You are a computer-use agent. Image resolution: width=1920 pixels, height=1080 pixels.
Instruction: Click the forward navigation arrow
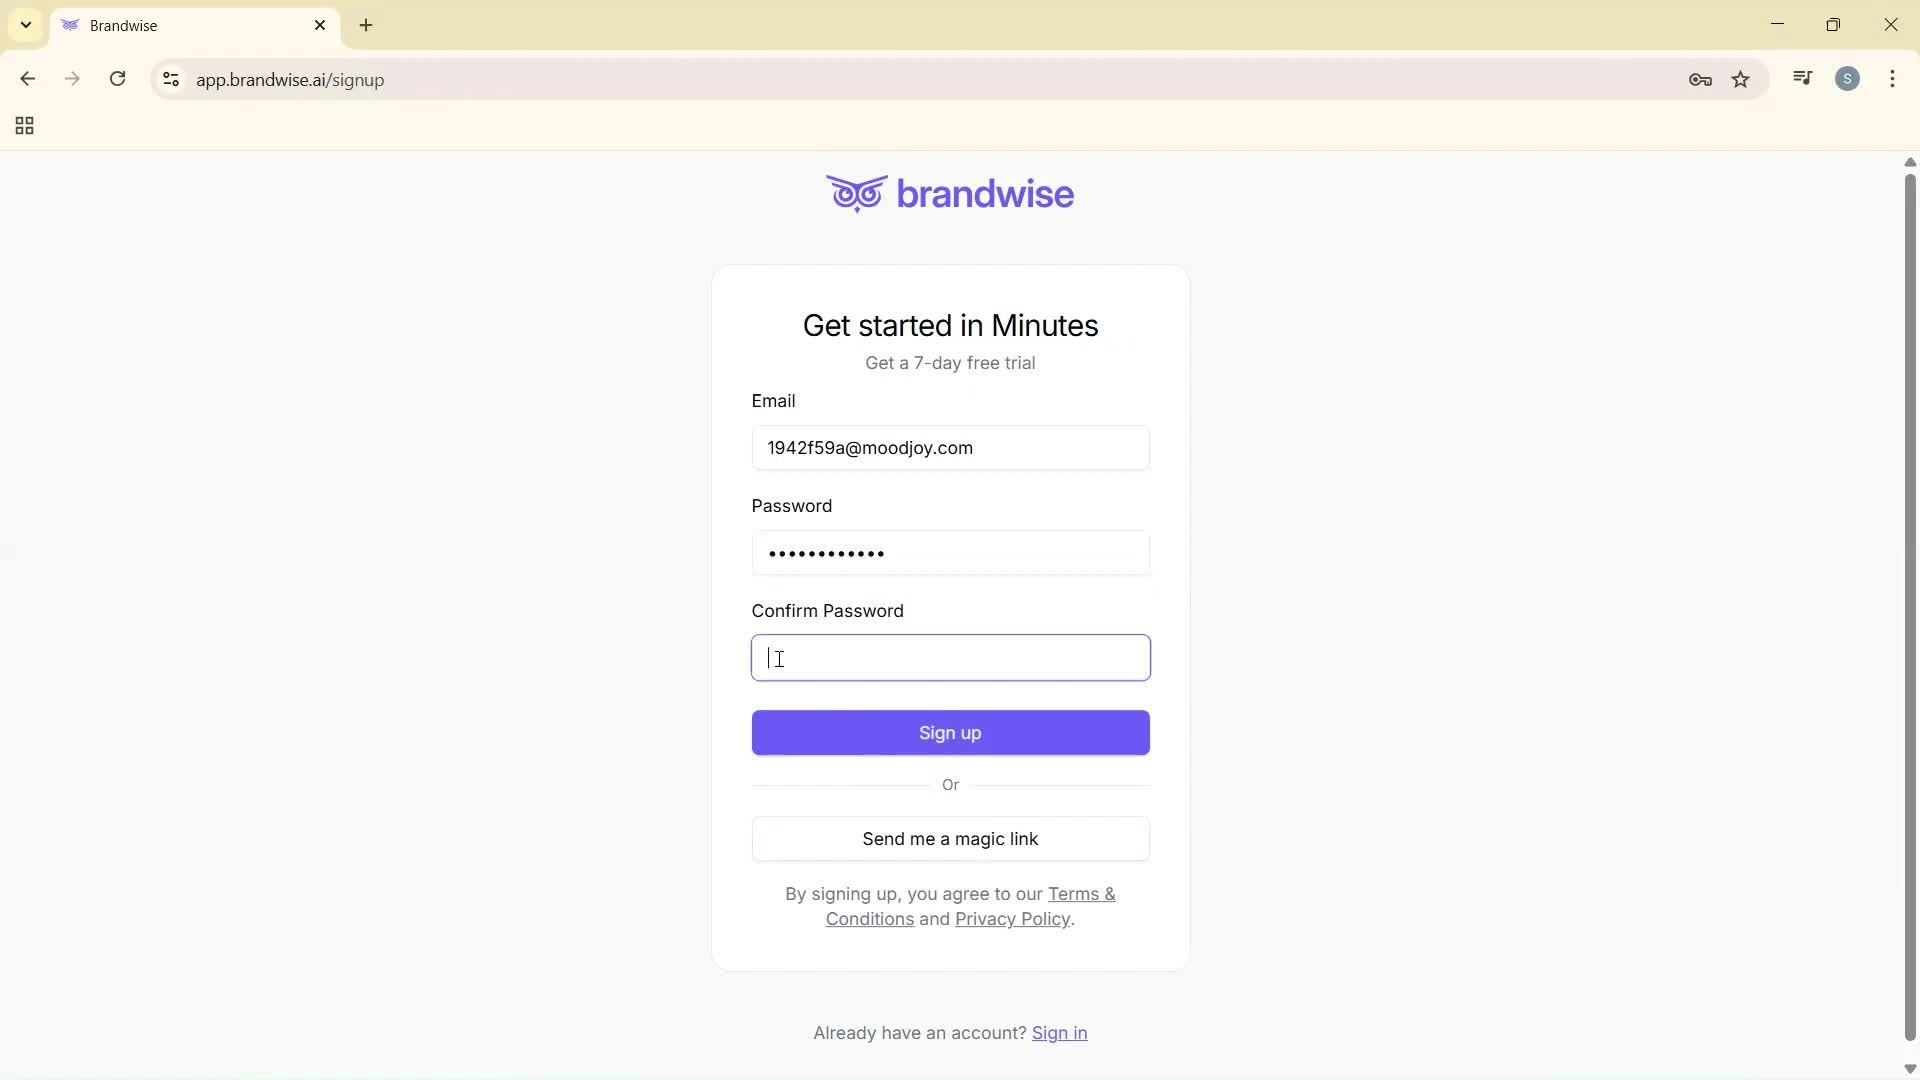pyautogui.click(x=72, y=78)
